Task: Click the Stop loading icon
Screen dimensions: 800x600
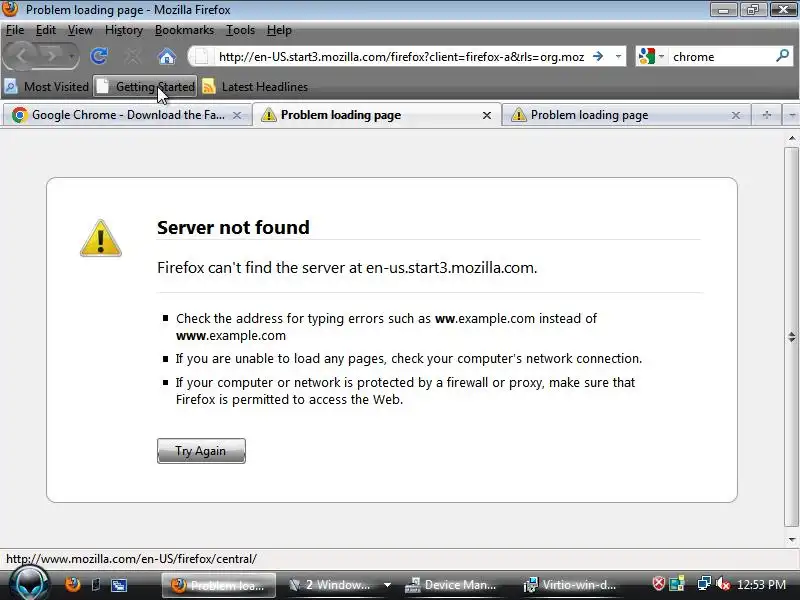Action: pyautogui.click(x=133, y=56)
